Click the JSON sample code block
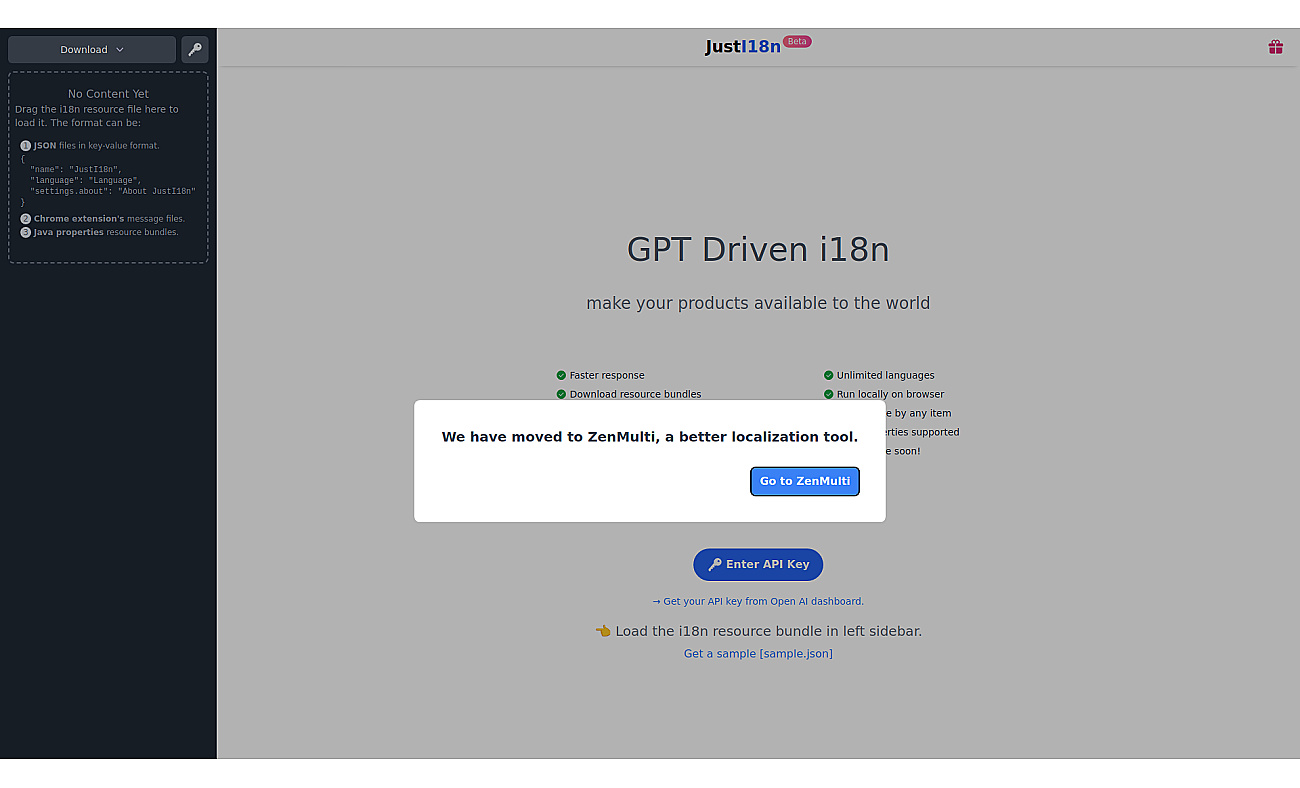The image size is (1300, 788). 108,180
